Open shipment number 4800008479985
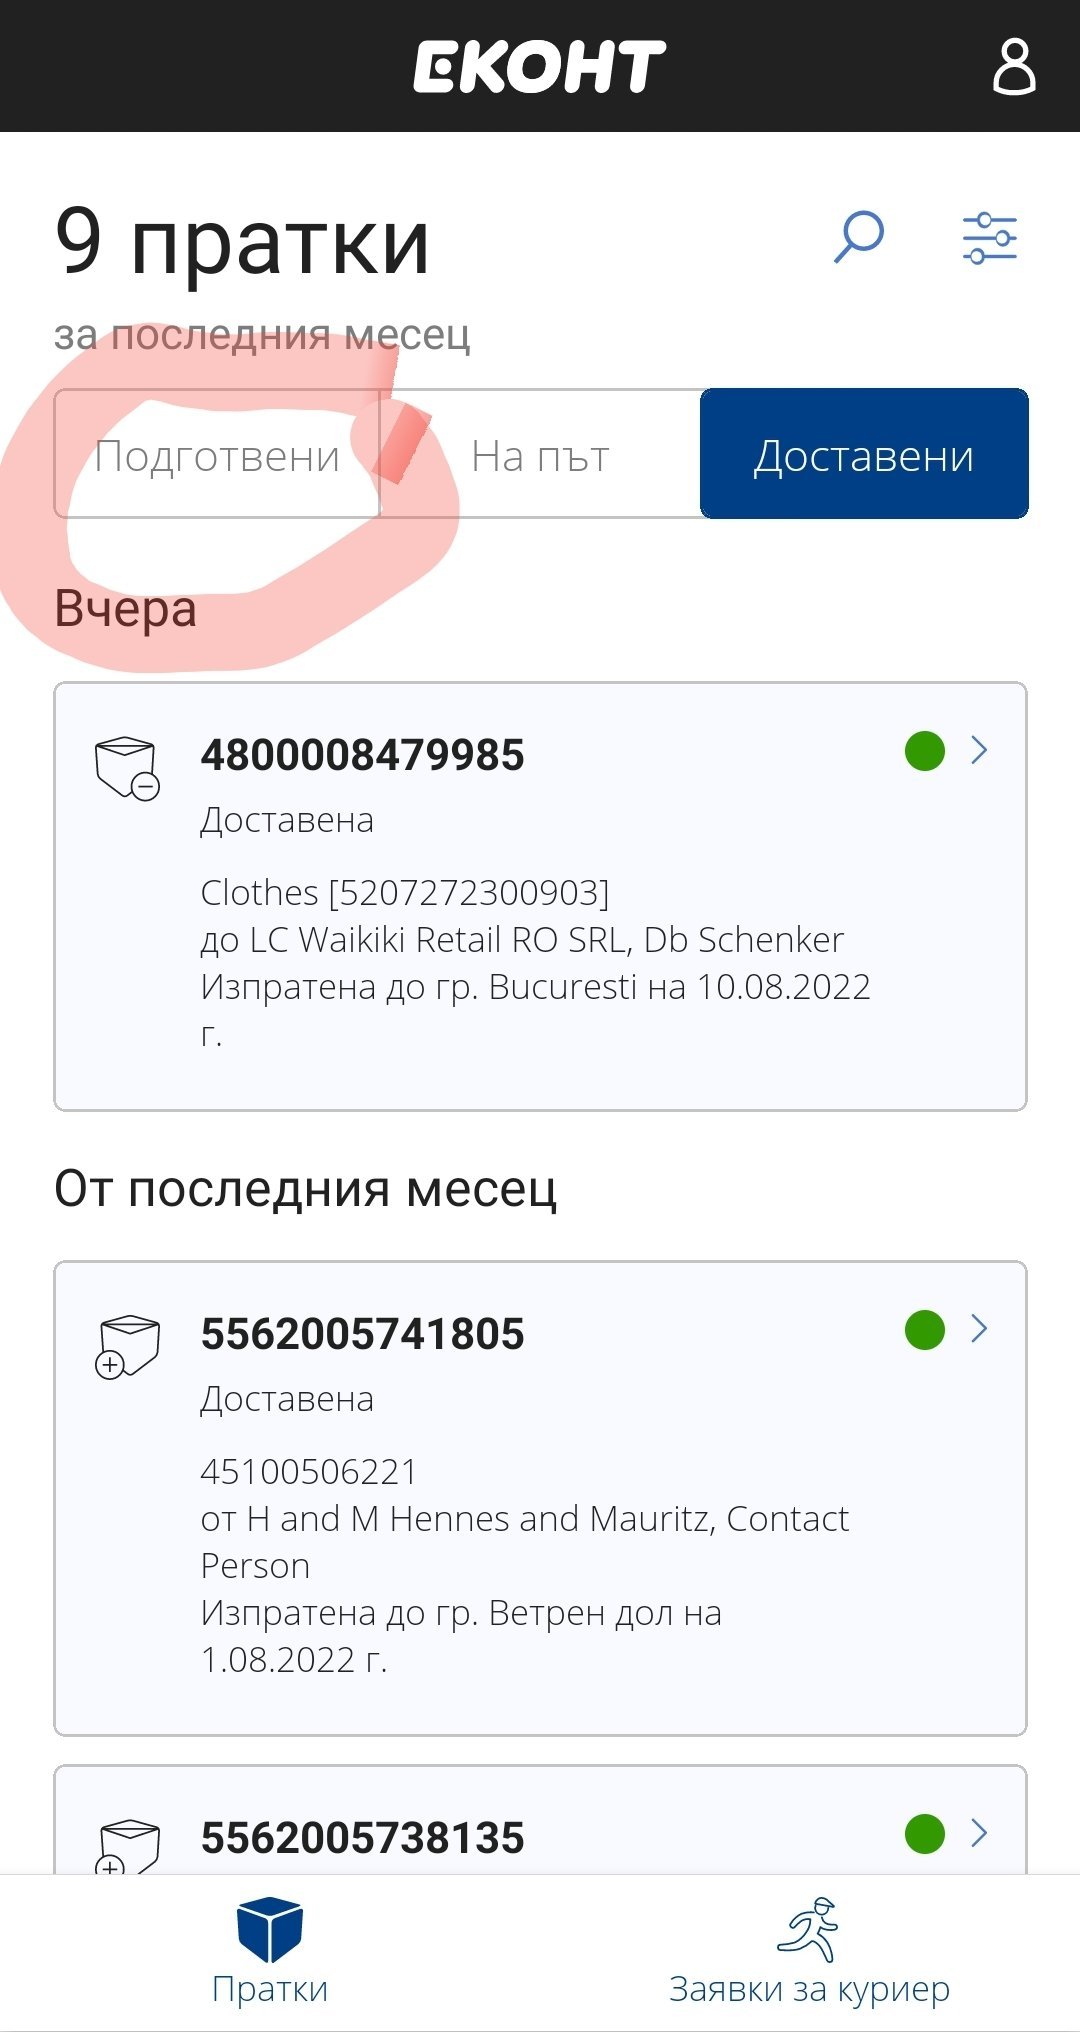Image resolution: width=1080 pixels, height=2032 pixels. pos(362,755)
